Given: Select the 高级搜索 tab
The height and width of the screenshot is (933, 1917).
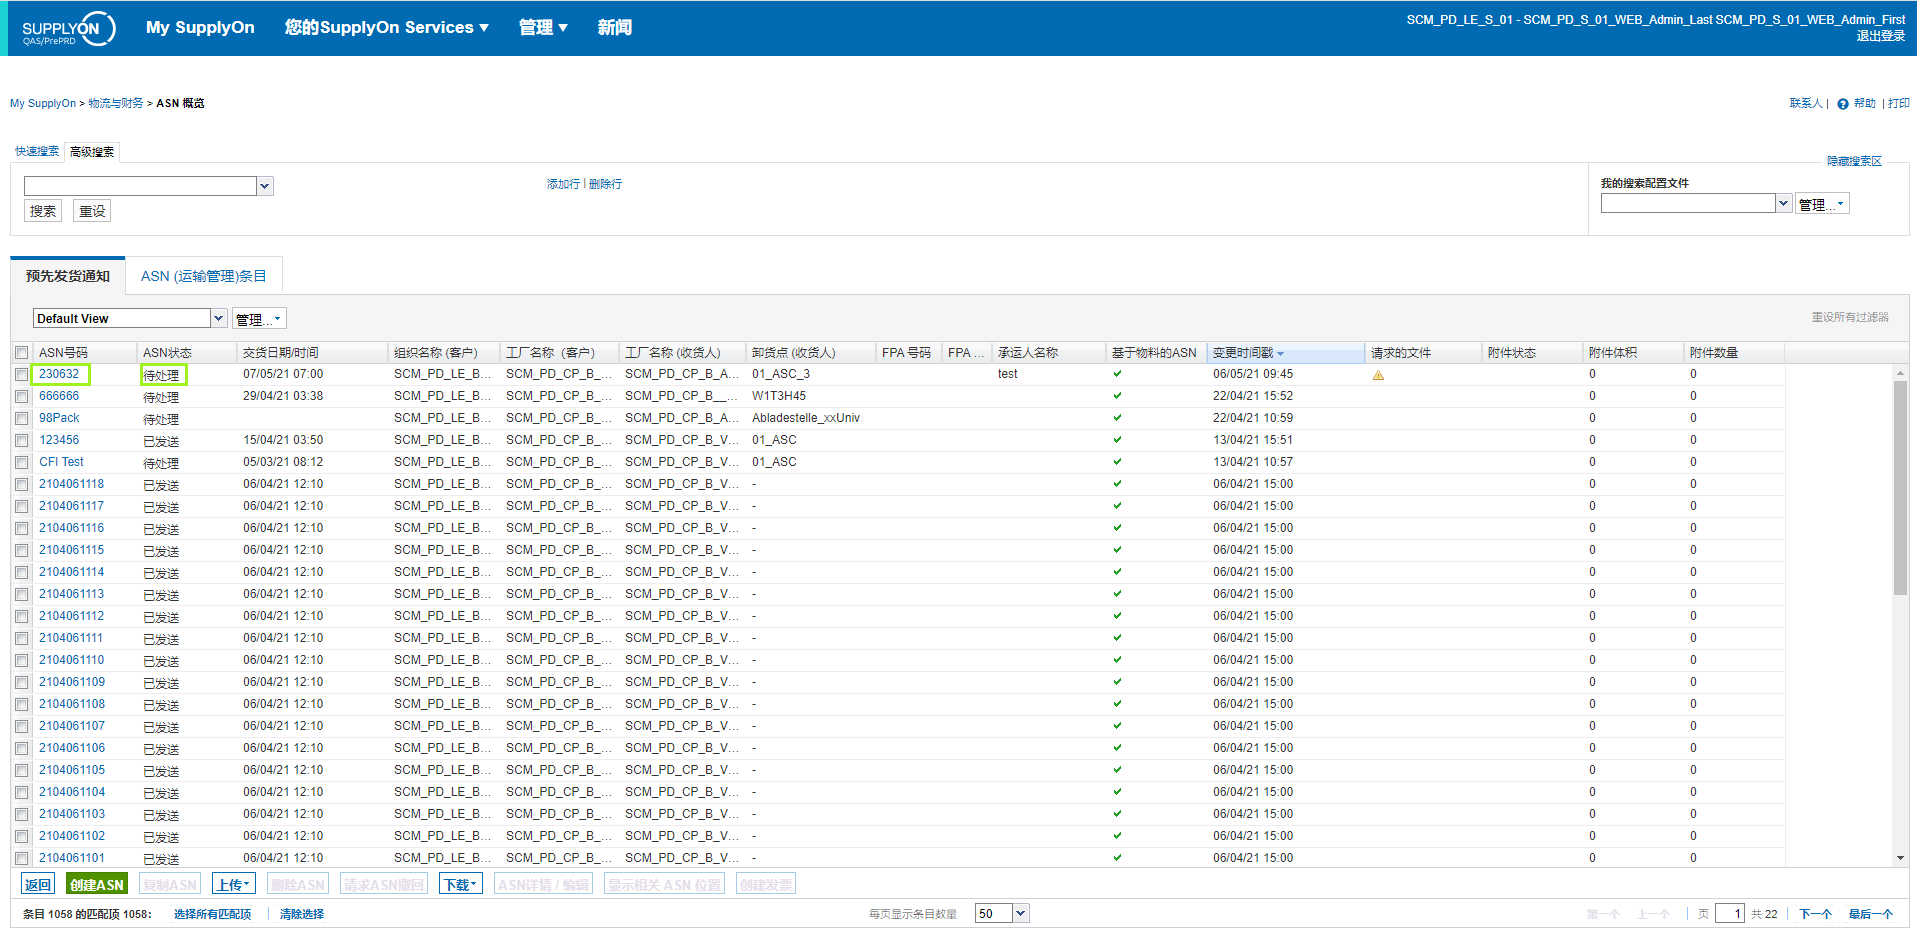Looking at the screenshot, I should [92, 152].
